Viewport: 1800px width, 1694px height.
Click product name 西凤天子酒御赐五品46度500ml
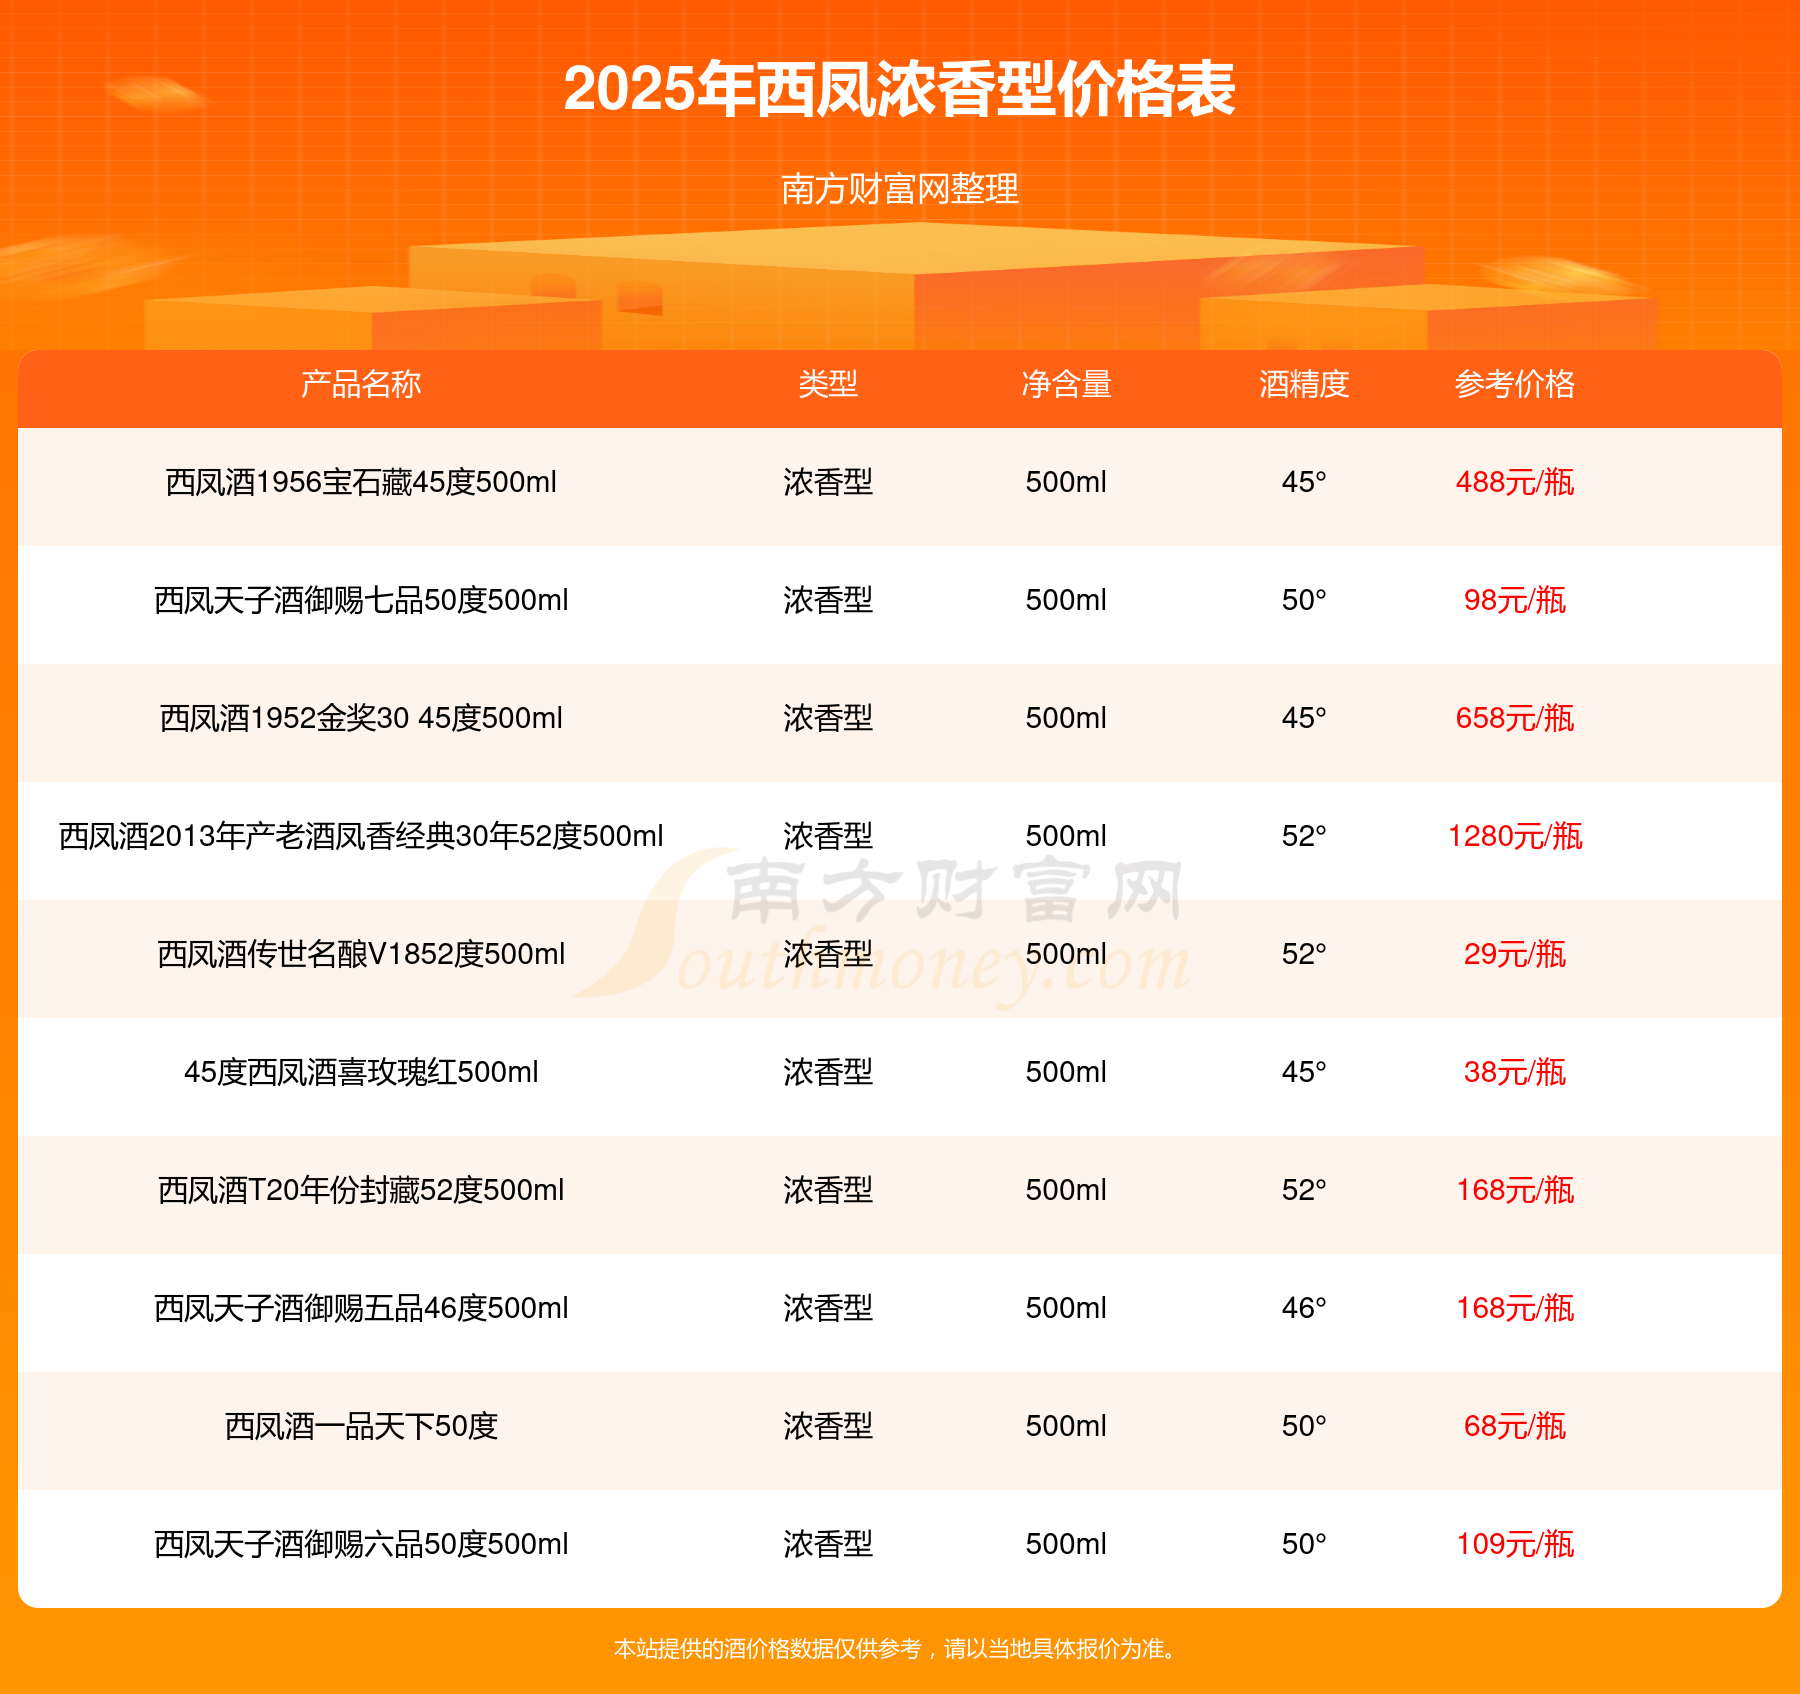coord(361,1308)
